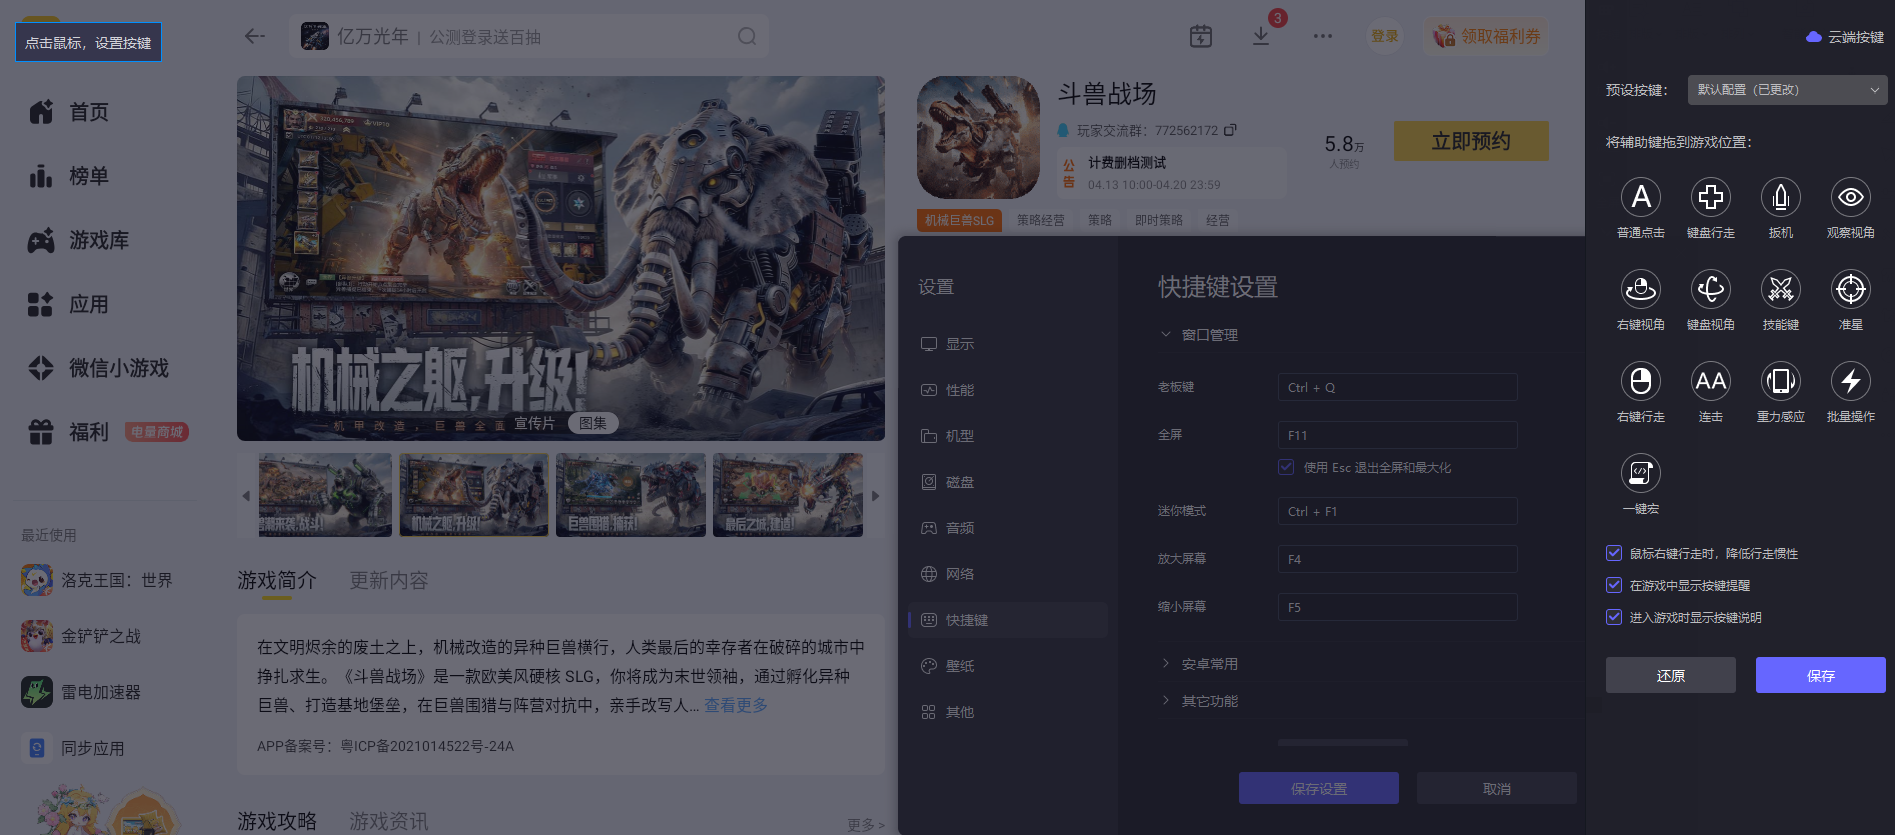Image resolution: width=1895 pixels, height=835 pixels.
Task: Switch to the 游戏资讯 tab
Action: click(x=389, y=821)
